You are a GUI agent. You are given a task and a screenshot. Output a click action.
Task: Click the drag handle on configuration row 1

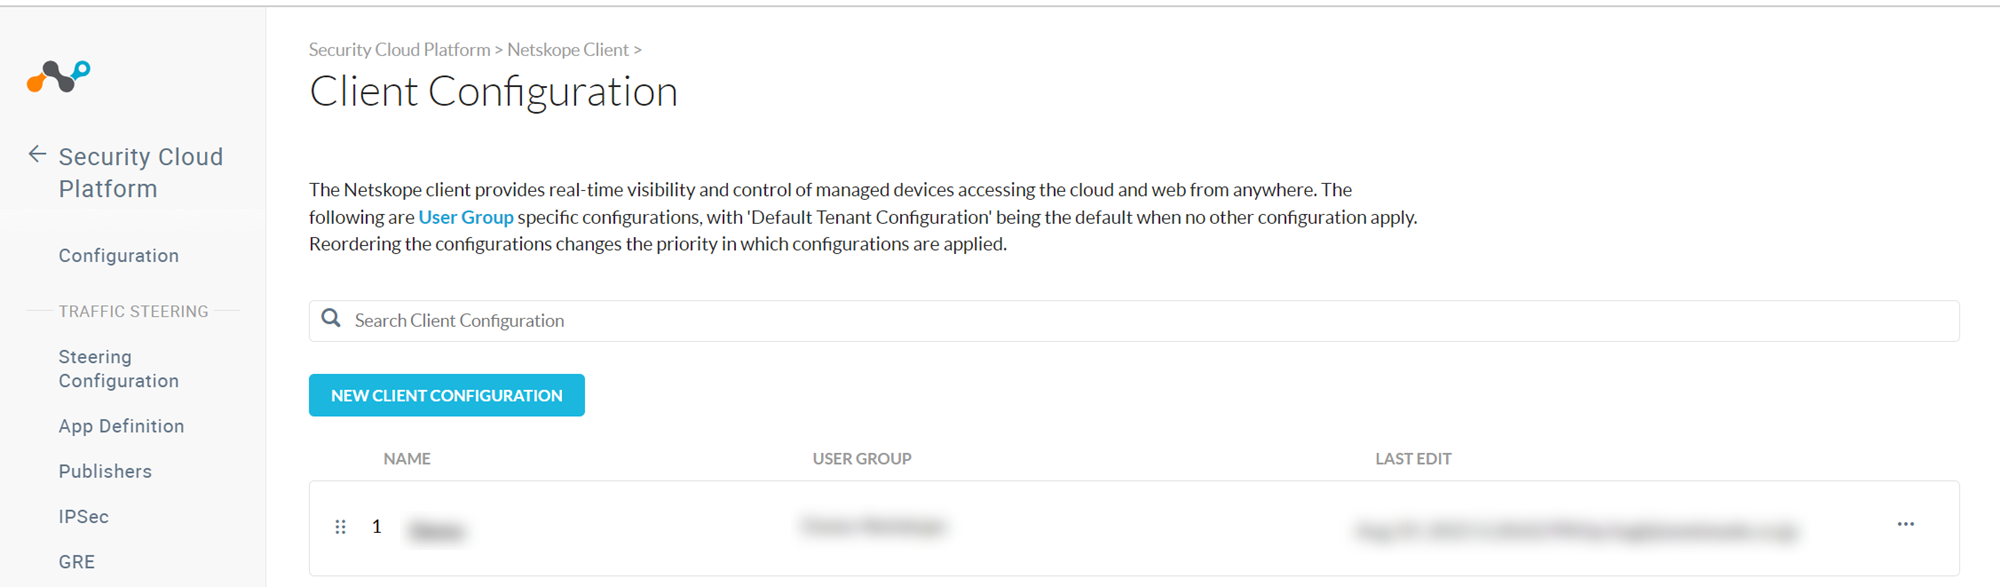341,525
